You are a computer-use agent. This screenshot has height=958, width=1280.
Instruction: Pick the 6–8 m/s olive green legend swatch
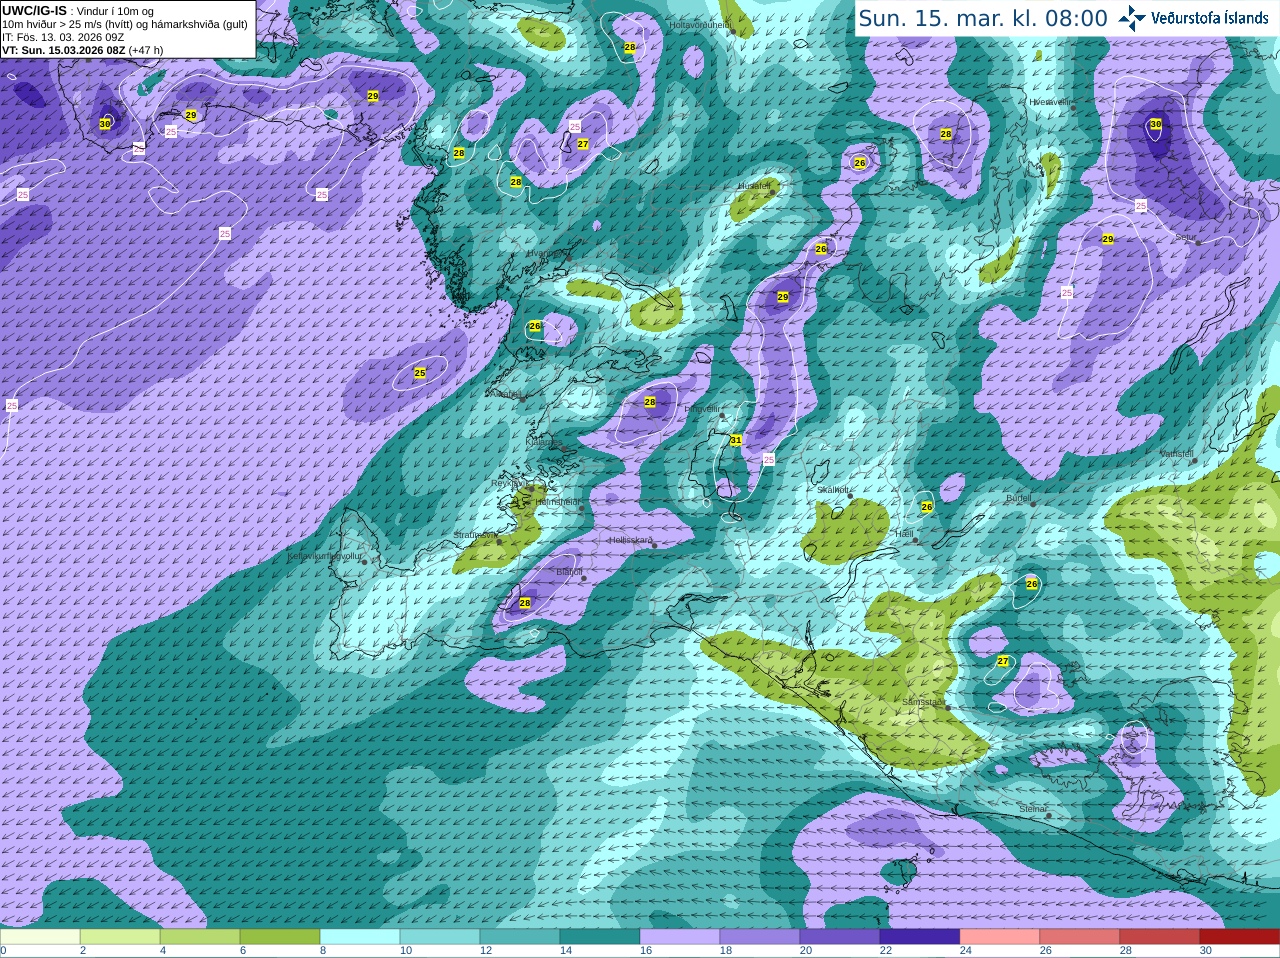coord(280,937)
